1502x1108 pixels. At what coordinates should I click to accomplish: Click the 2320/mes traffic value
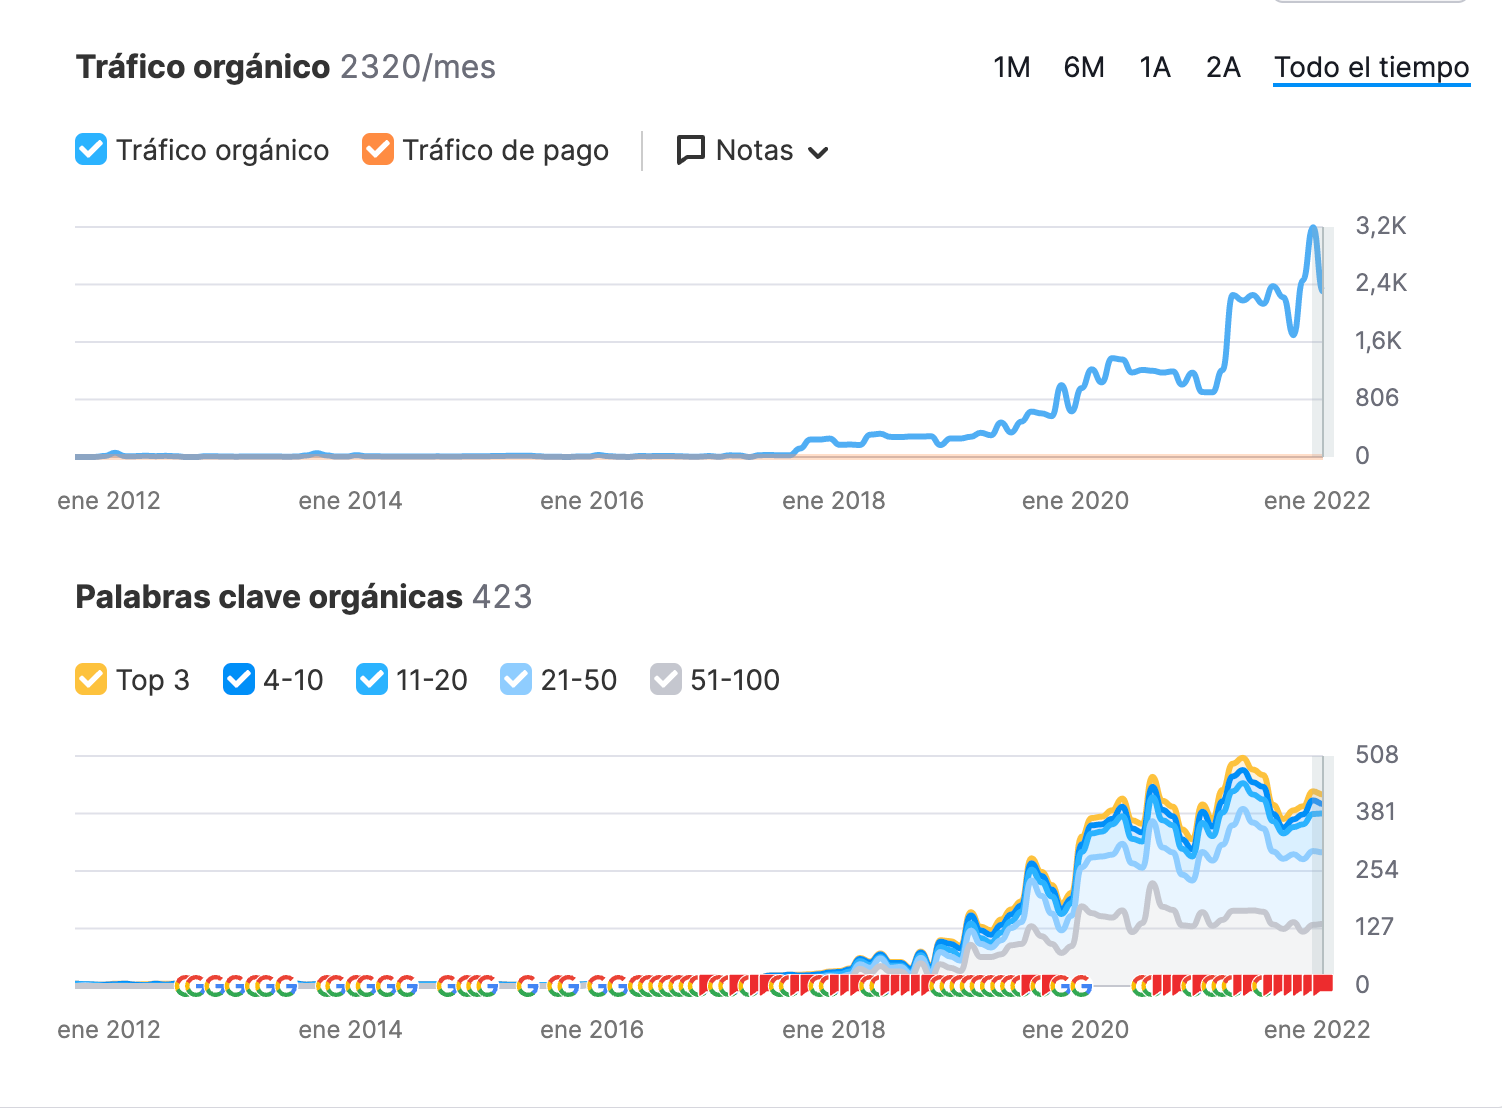(x=418, y=67)
